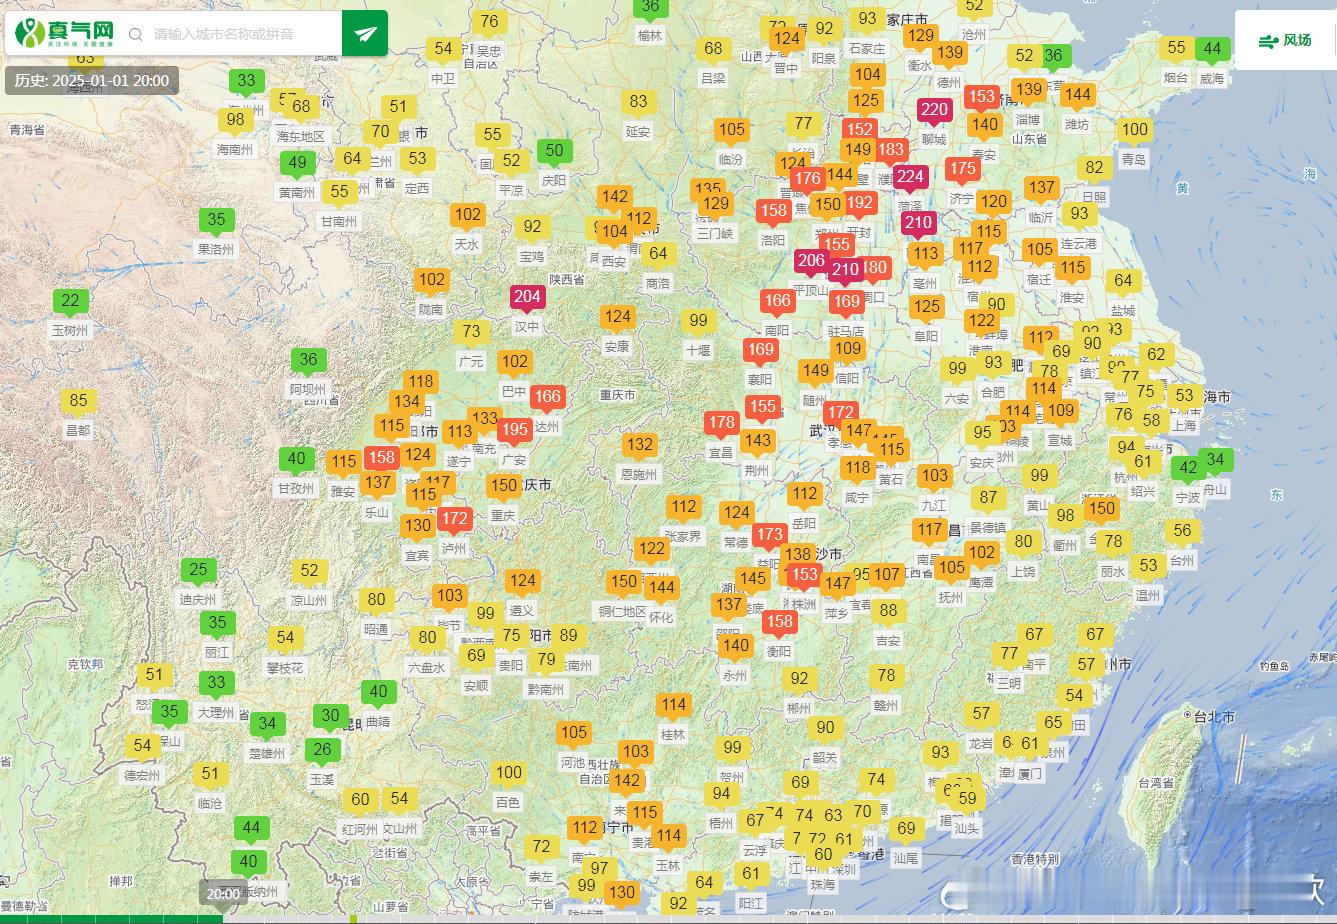Click the 166 AQI marker for 南阳
This screenshot has height=924, width=1337.
[778, 301]
